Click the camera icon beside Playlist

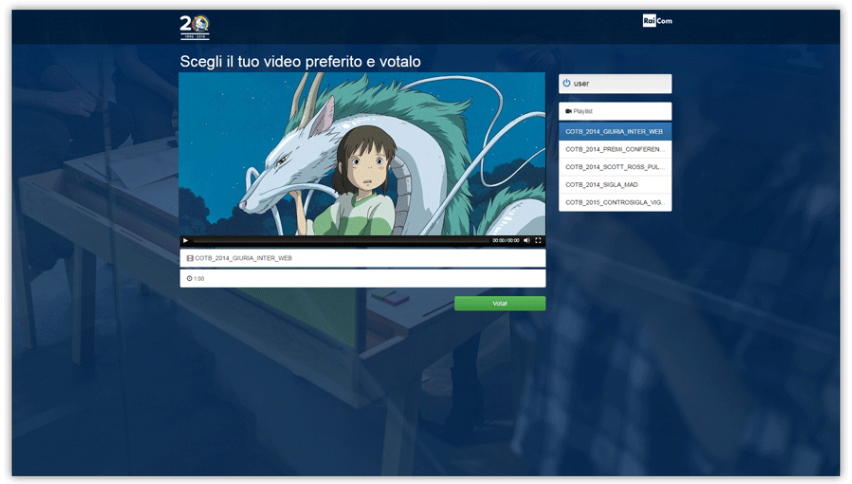coord(568,111)
